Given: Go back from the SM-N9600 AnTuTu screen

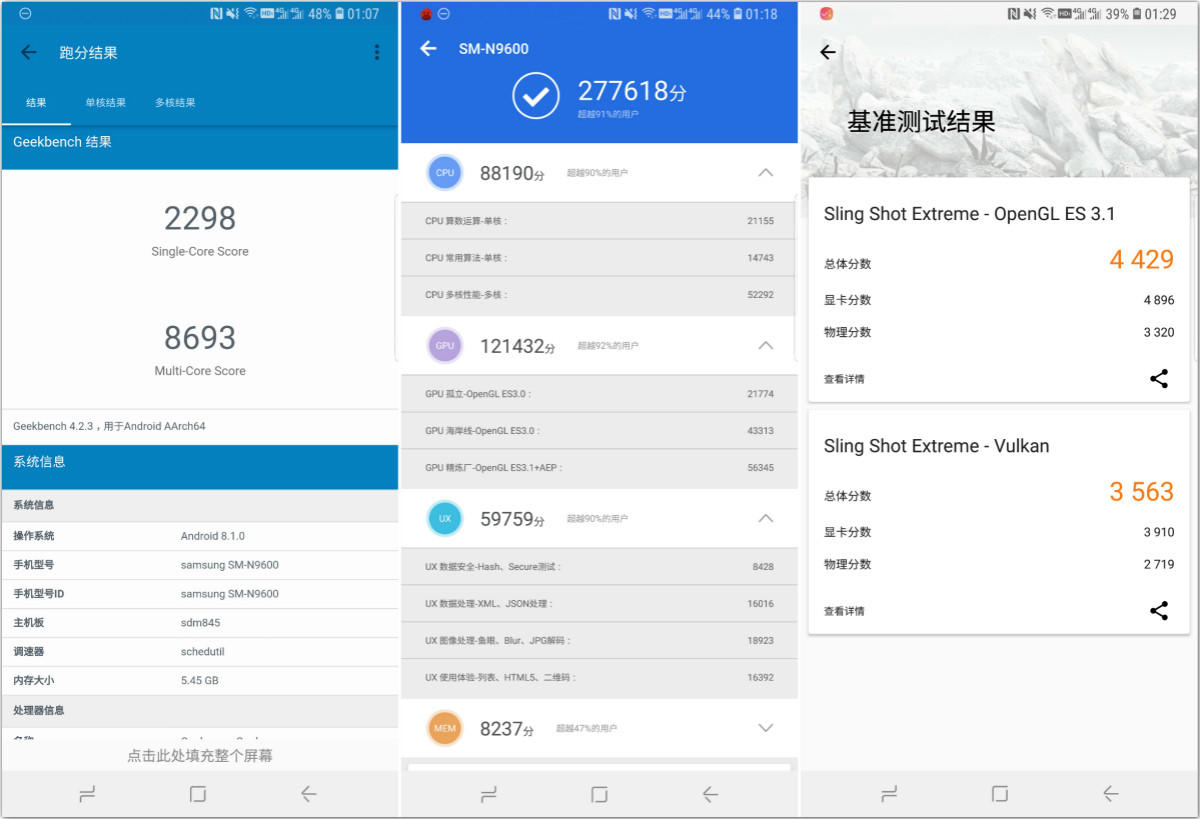Looking at the screenshot, I should 428,49.
